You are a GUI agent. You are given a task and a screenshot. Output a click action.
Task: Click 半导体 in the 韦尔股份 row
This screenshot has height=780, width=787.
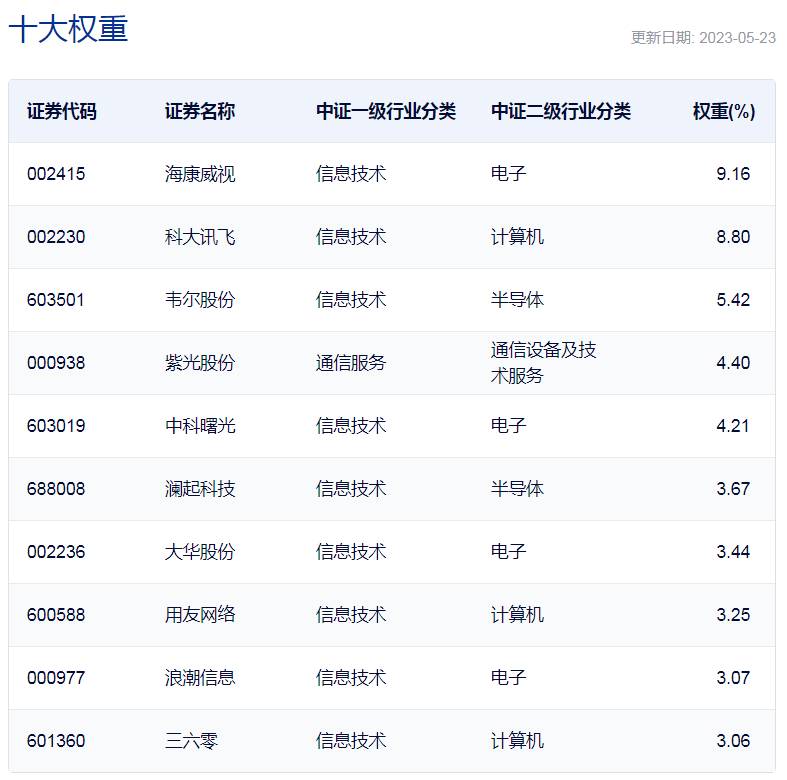517,300
